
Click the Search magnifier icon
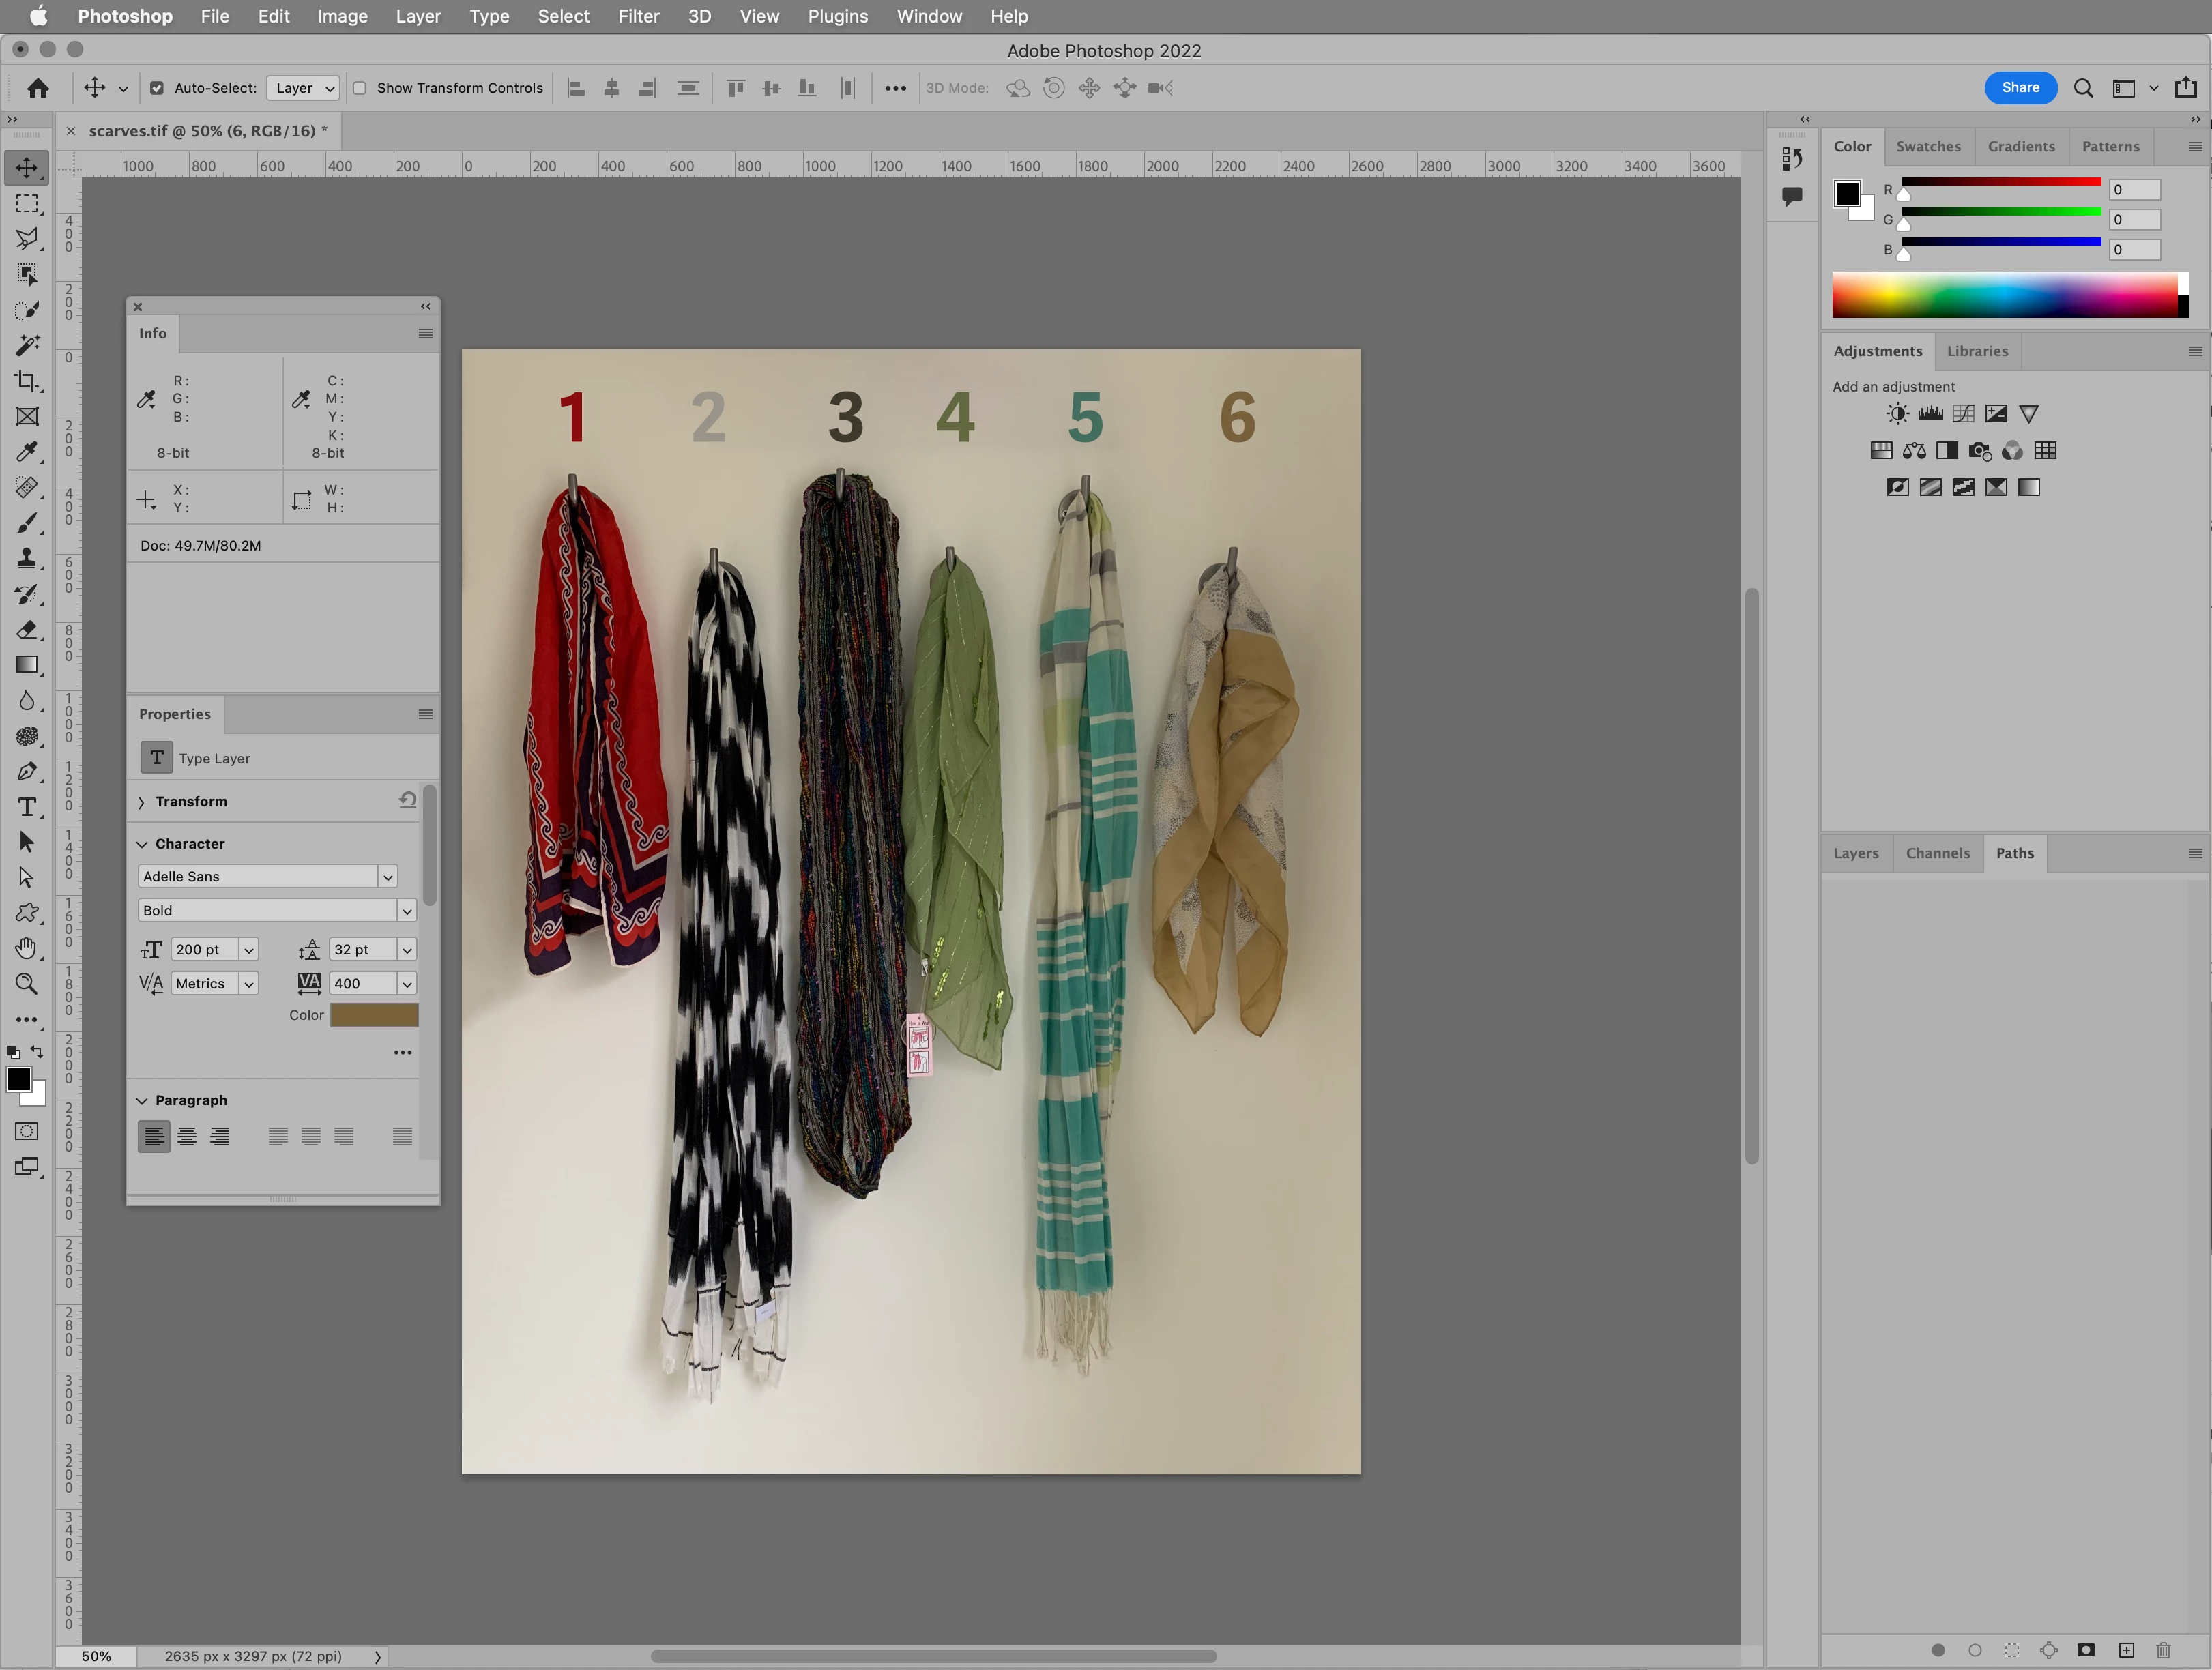2083,88
